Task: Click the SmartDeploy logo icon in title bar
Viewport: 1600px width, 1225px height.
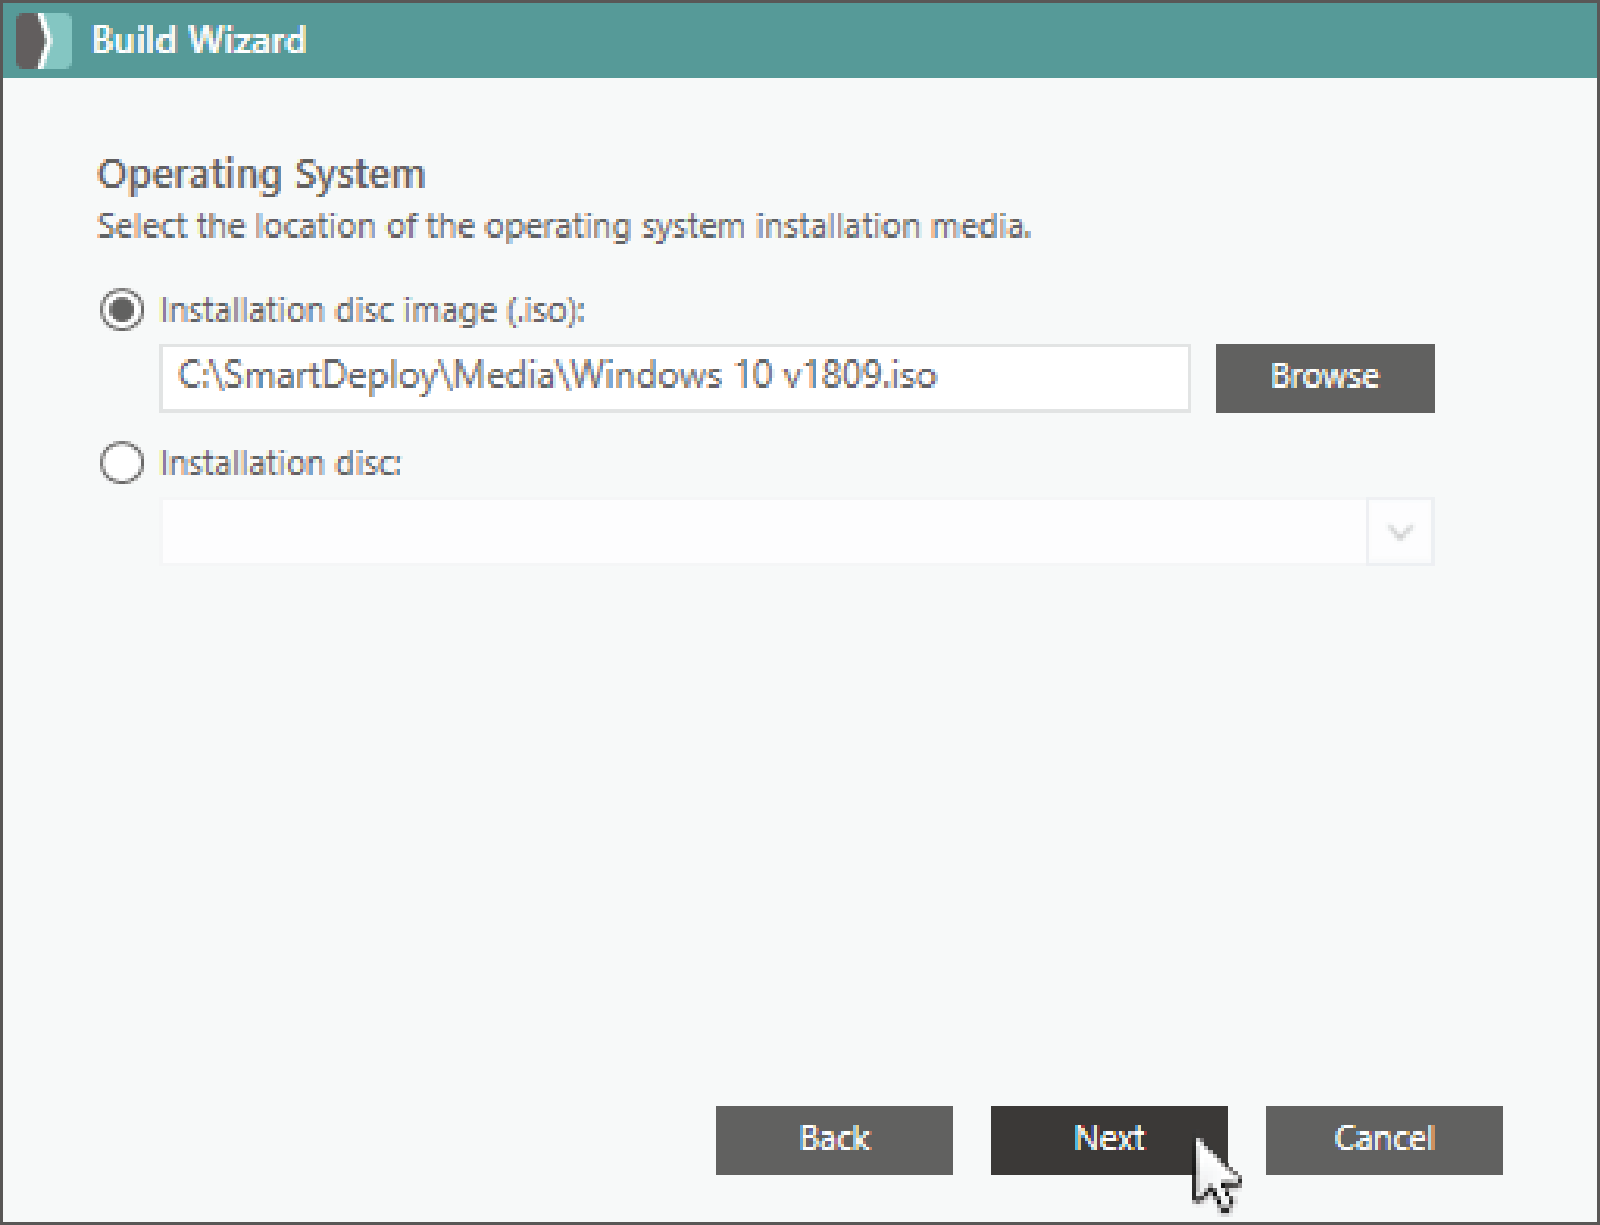Action: point(44,40)
